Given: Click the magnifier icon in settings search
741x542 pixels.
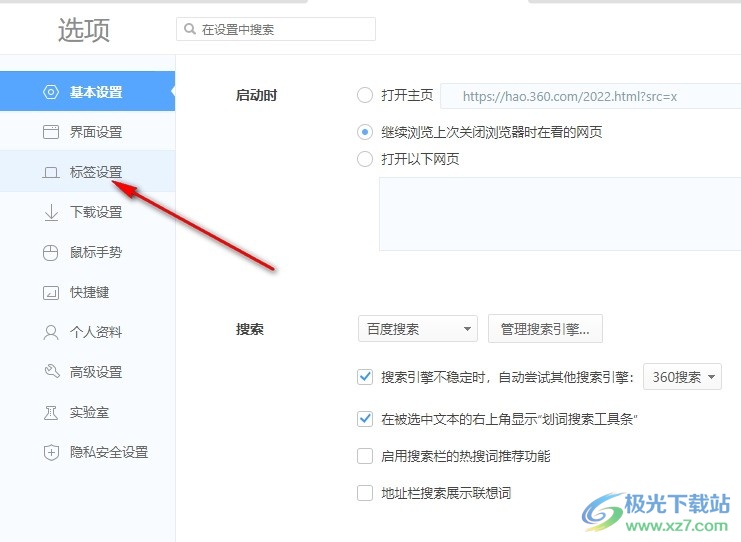Looking at the screenshot, I should pyautogui.click(x=190, y=29).
